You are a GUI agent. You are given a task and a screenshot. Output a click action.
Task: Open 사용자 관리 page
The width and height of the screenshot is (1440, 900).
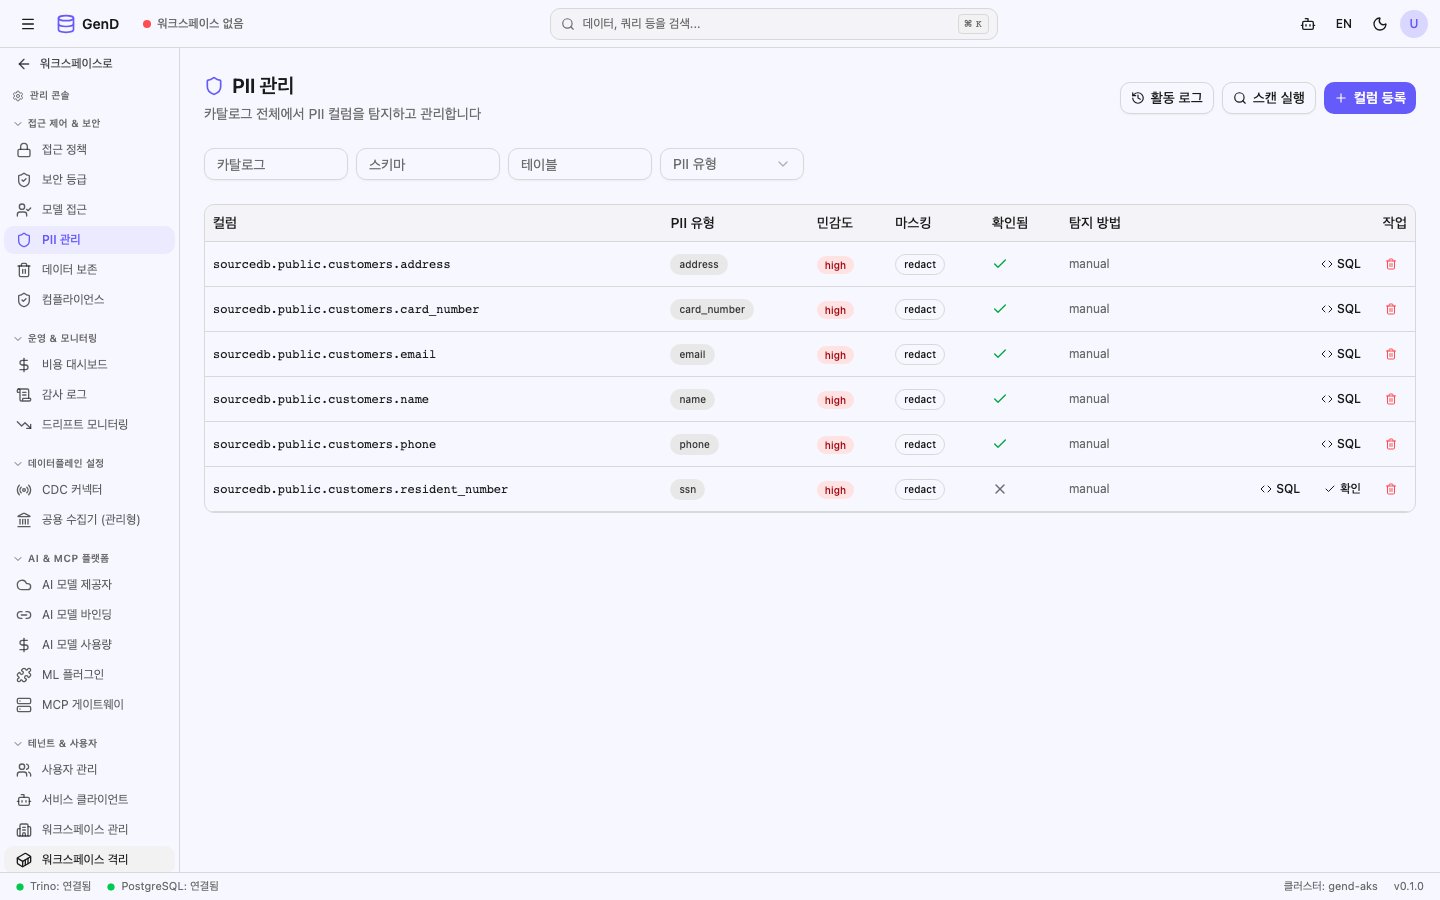coord(90,769)
